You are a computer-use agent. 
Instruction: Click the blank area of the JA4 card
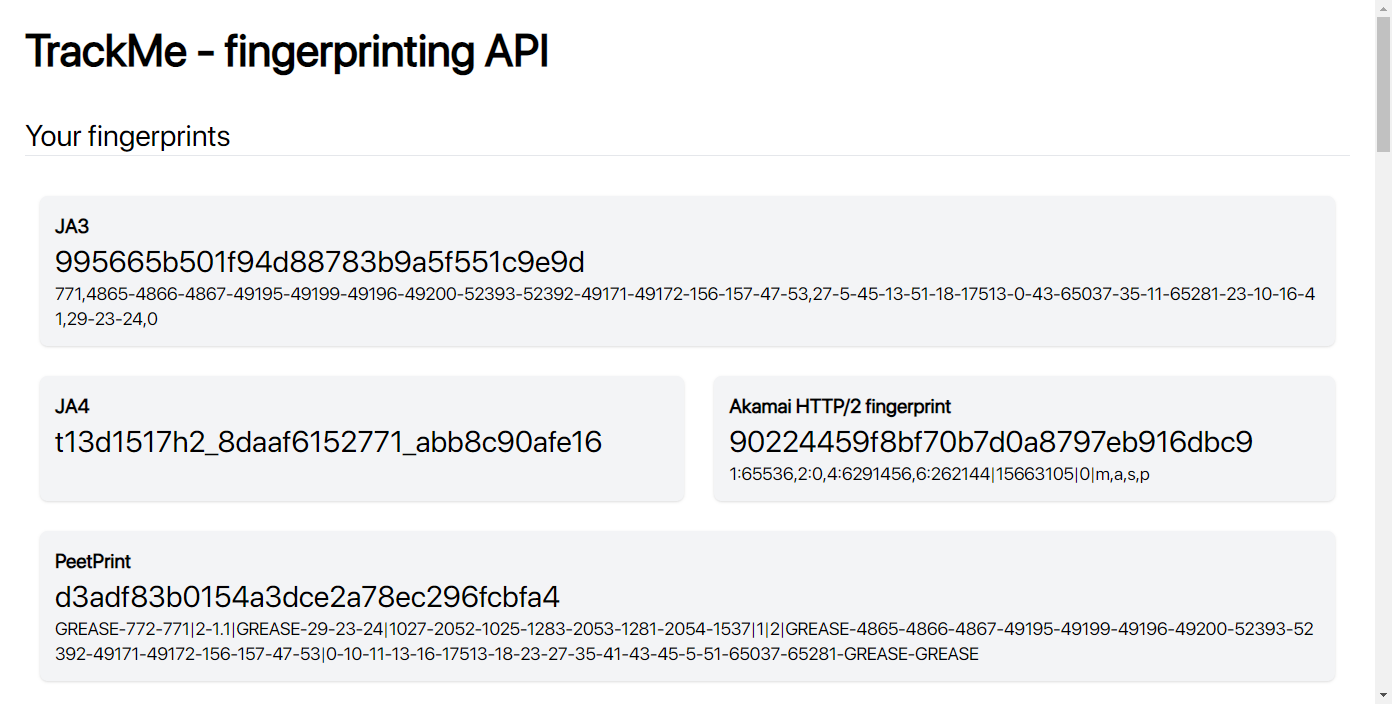pos(362,478)
